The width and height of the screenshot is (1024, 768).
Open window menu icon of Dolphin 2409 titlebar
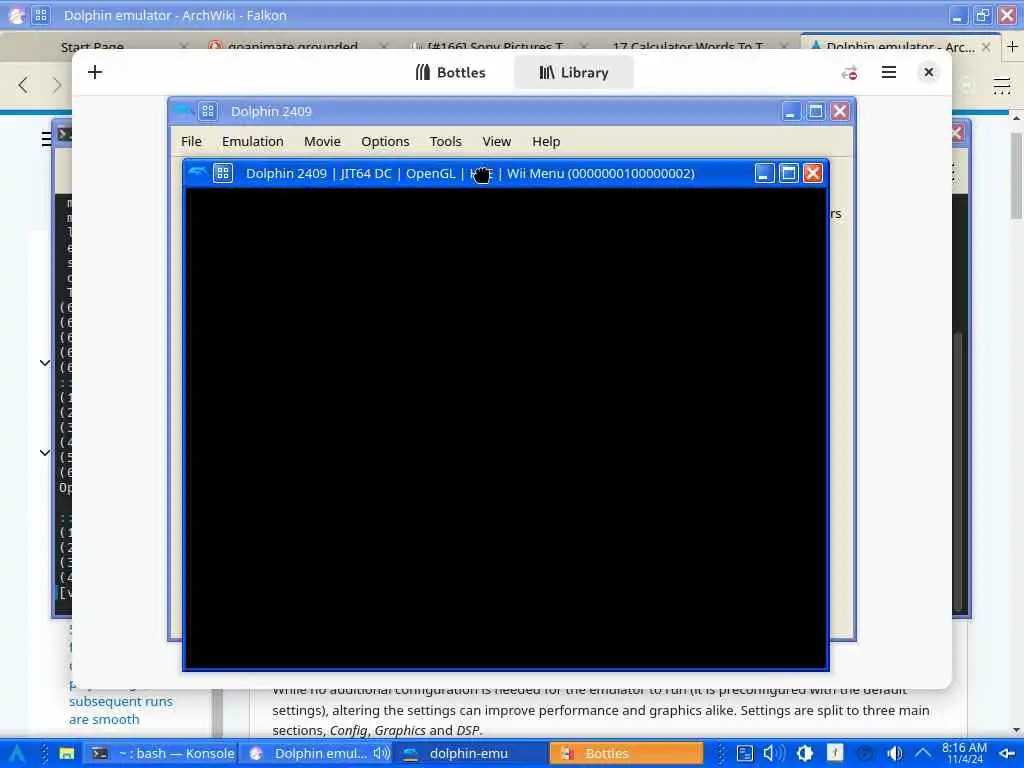(208, 111)
